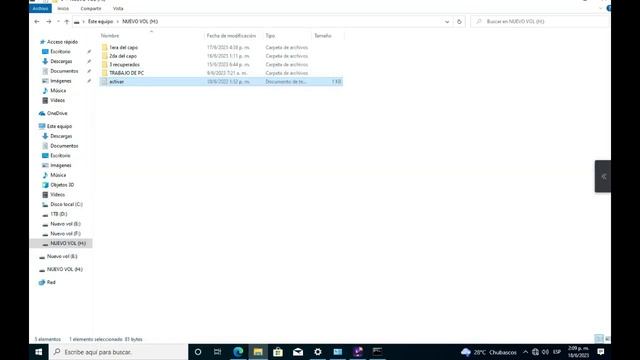Open Microsoft Store from taskbar
640x360 pixels.
click(x=278, y=352)
